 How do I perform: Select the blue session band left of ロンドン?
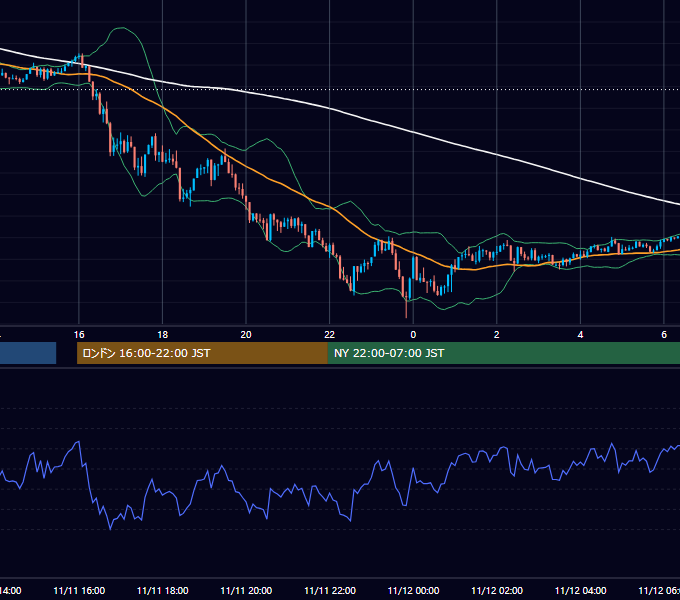(x=28, y=353)
